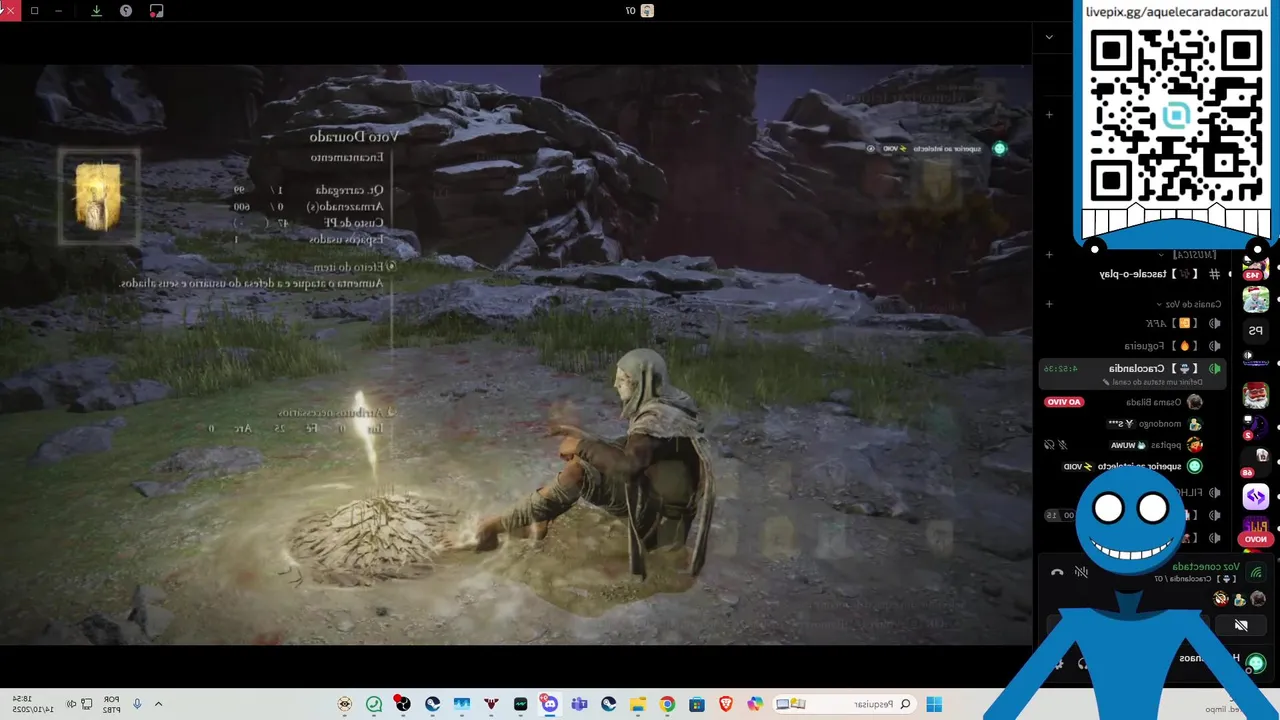
Task: Click the AO VIVO live badge
Action: coord(1064,402)
